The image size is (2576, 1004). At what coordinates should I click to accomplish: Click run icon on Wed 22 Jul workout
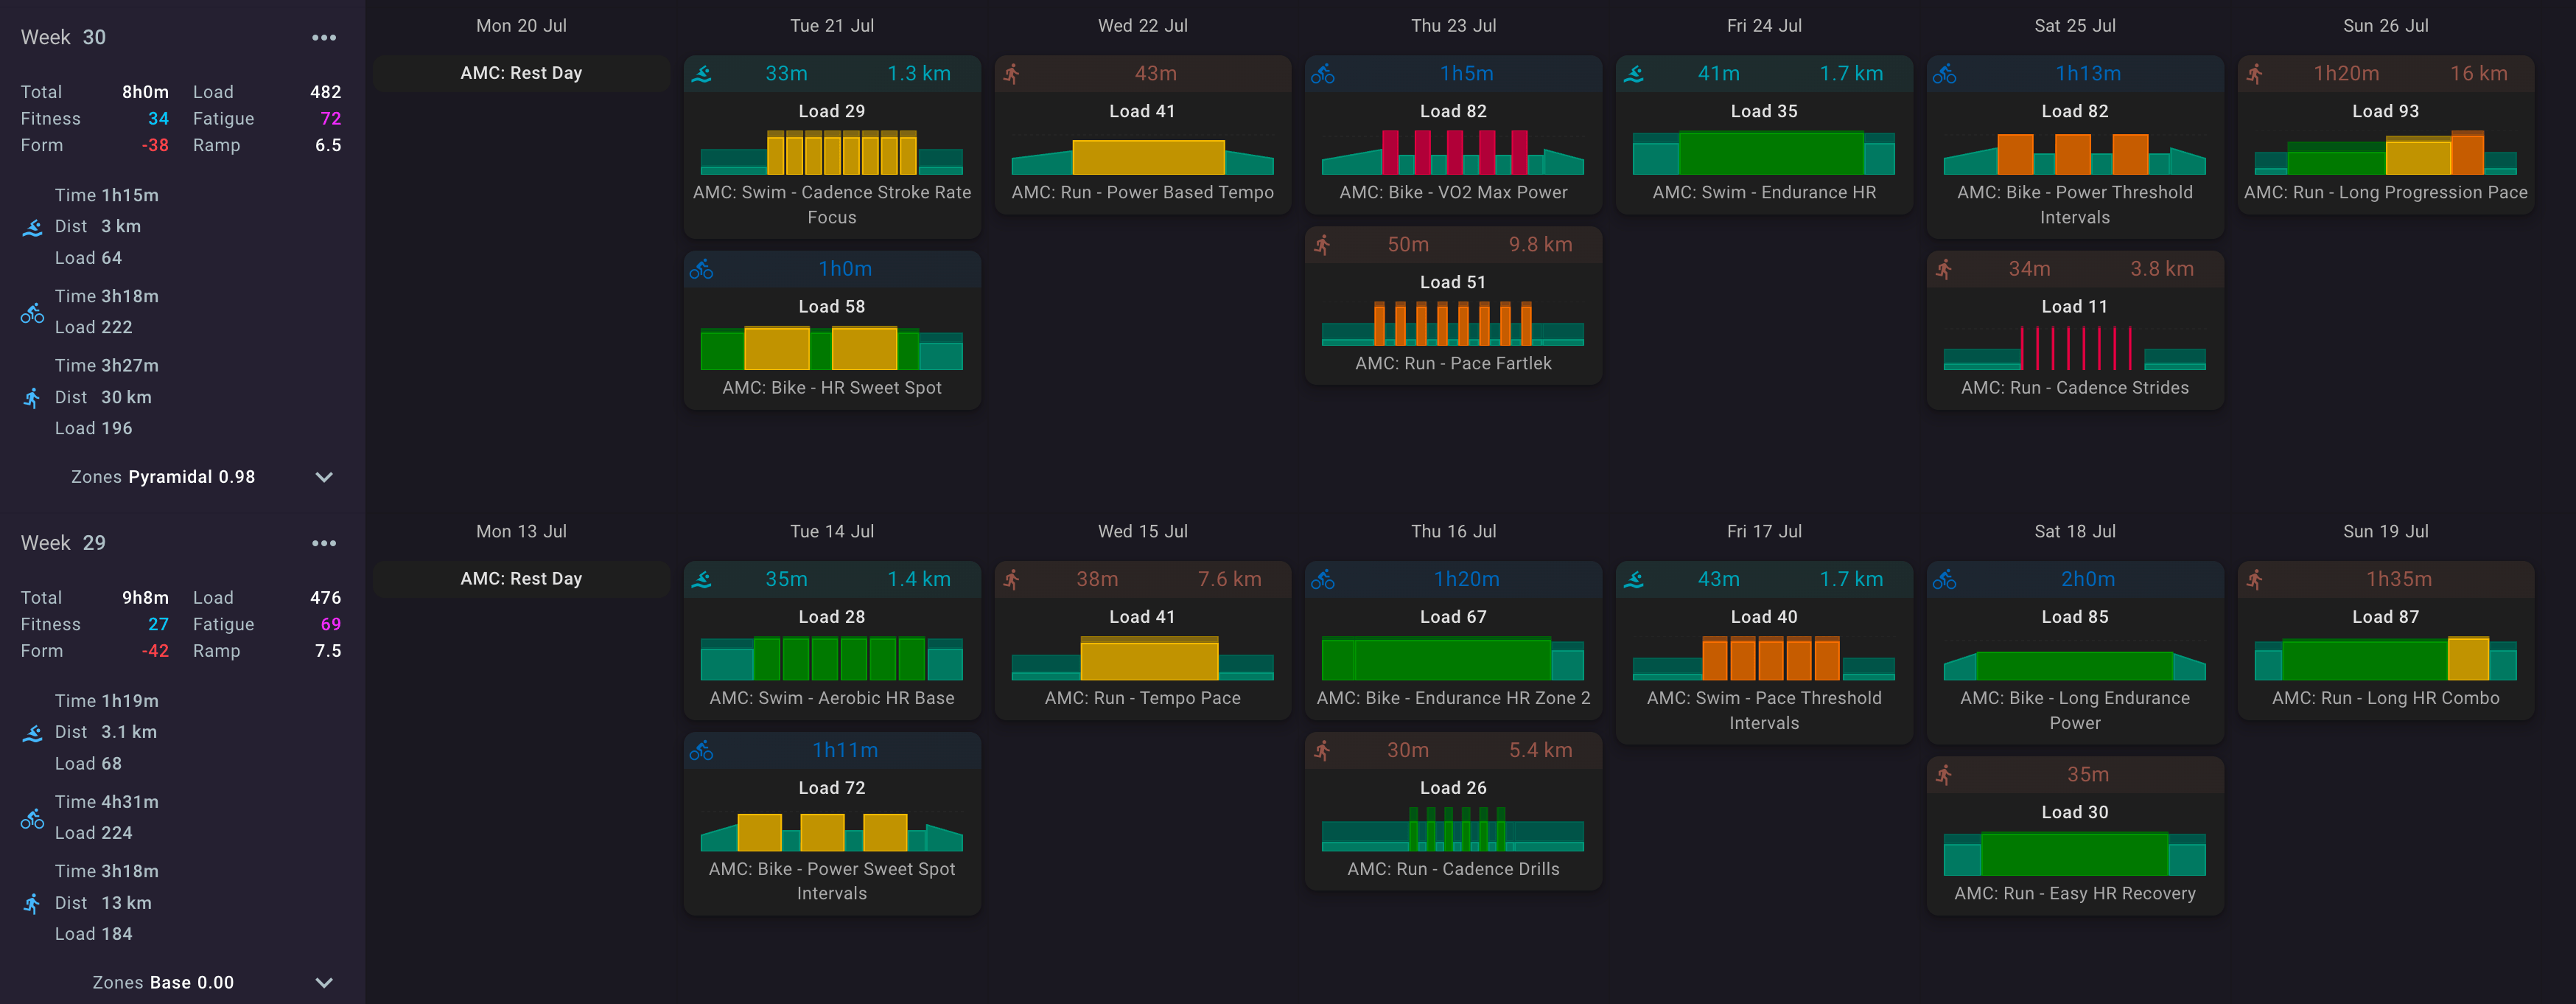click(1012, 74)
